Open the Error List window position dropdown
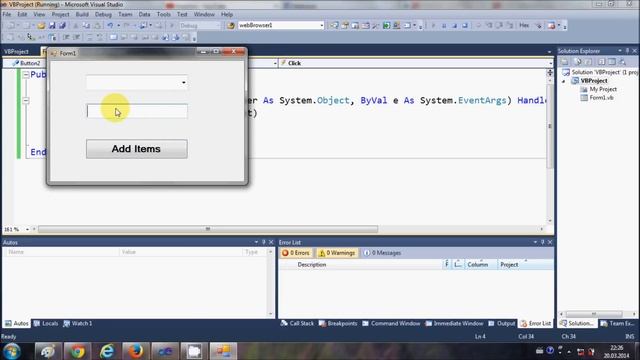 pyautogui.click(x=535, y=242)
